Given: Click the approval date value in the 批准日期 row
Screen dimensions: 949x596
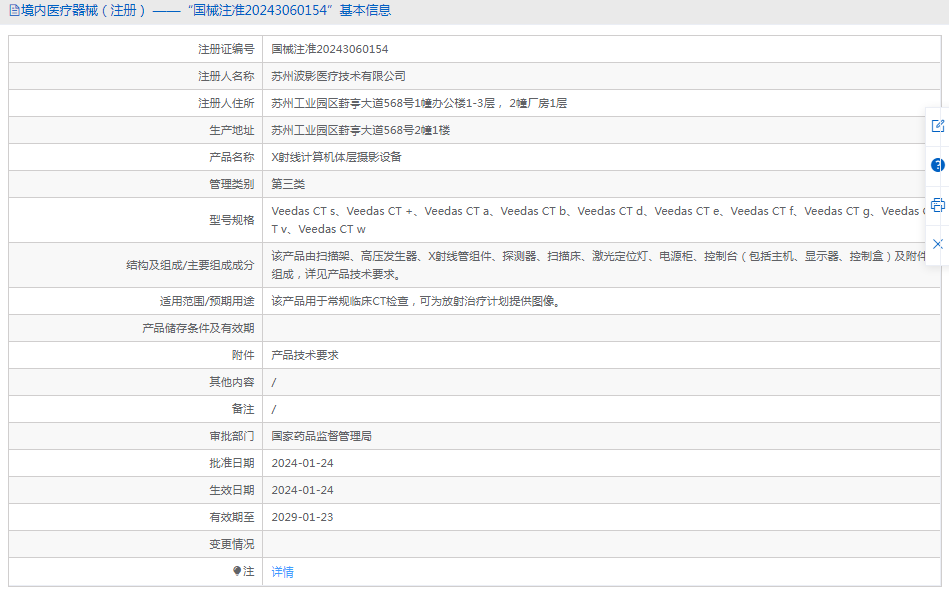Looking at the screenshot, I should (x=303, y=463).
